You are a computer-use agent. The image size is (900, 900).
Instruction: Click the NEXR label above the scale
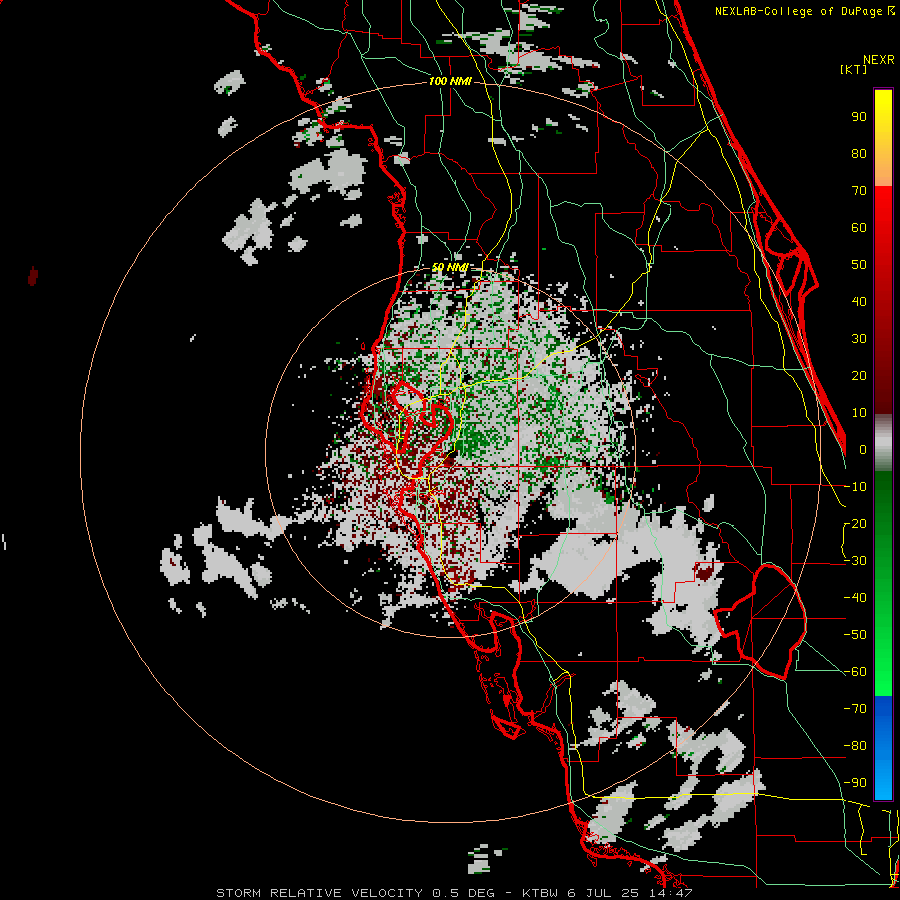[x=879, y=60]
